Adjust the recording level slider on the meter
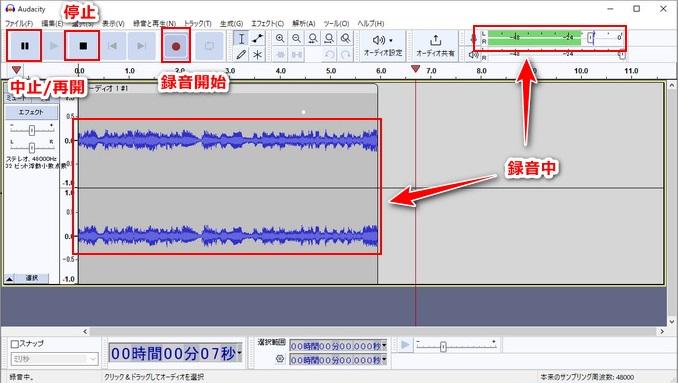Screen dimensions: 678x383 tap(592, 38)
